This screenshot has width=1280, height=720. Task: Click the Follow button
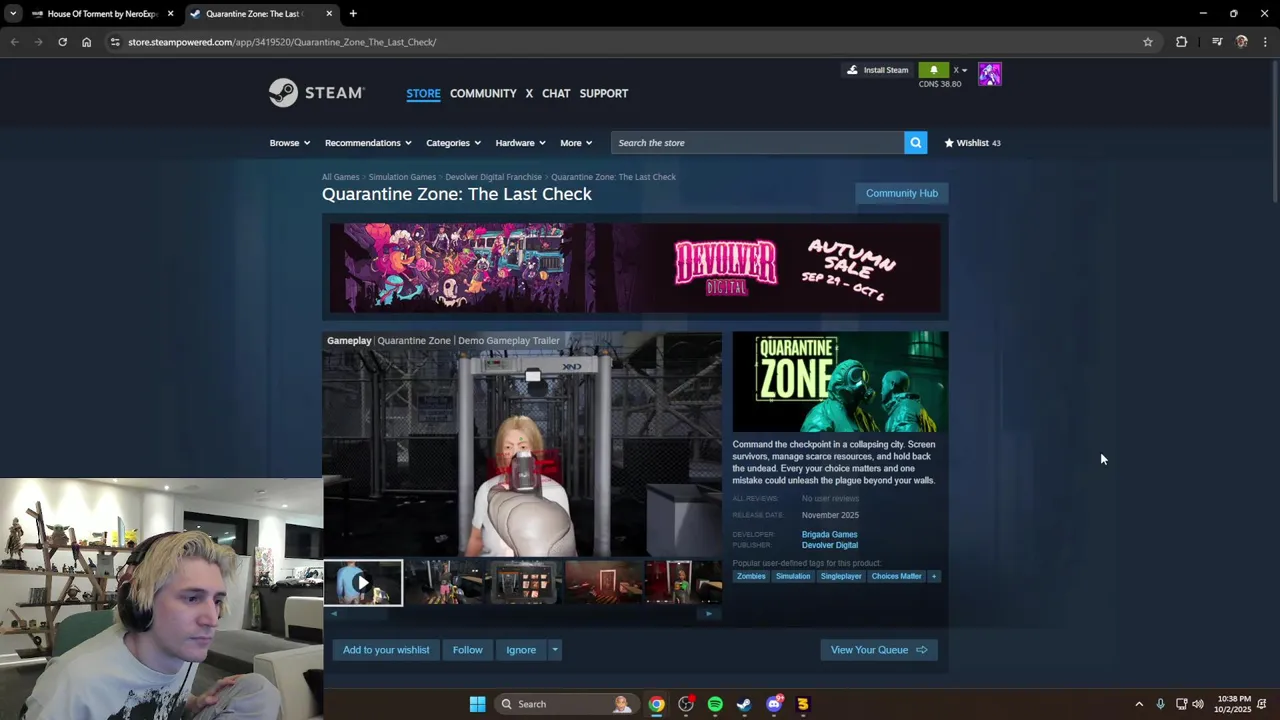pyautogui.click(x=467, y=650)
